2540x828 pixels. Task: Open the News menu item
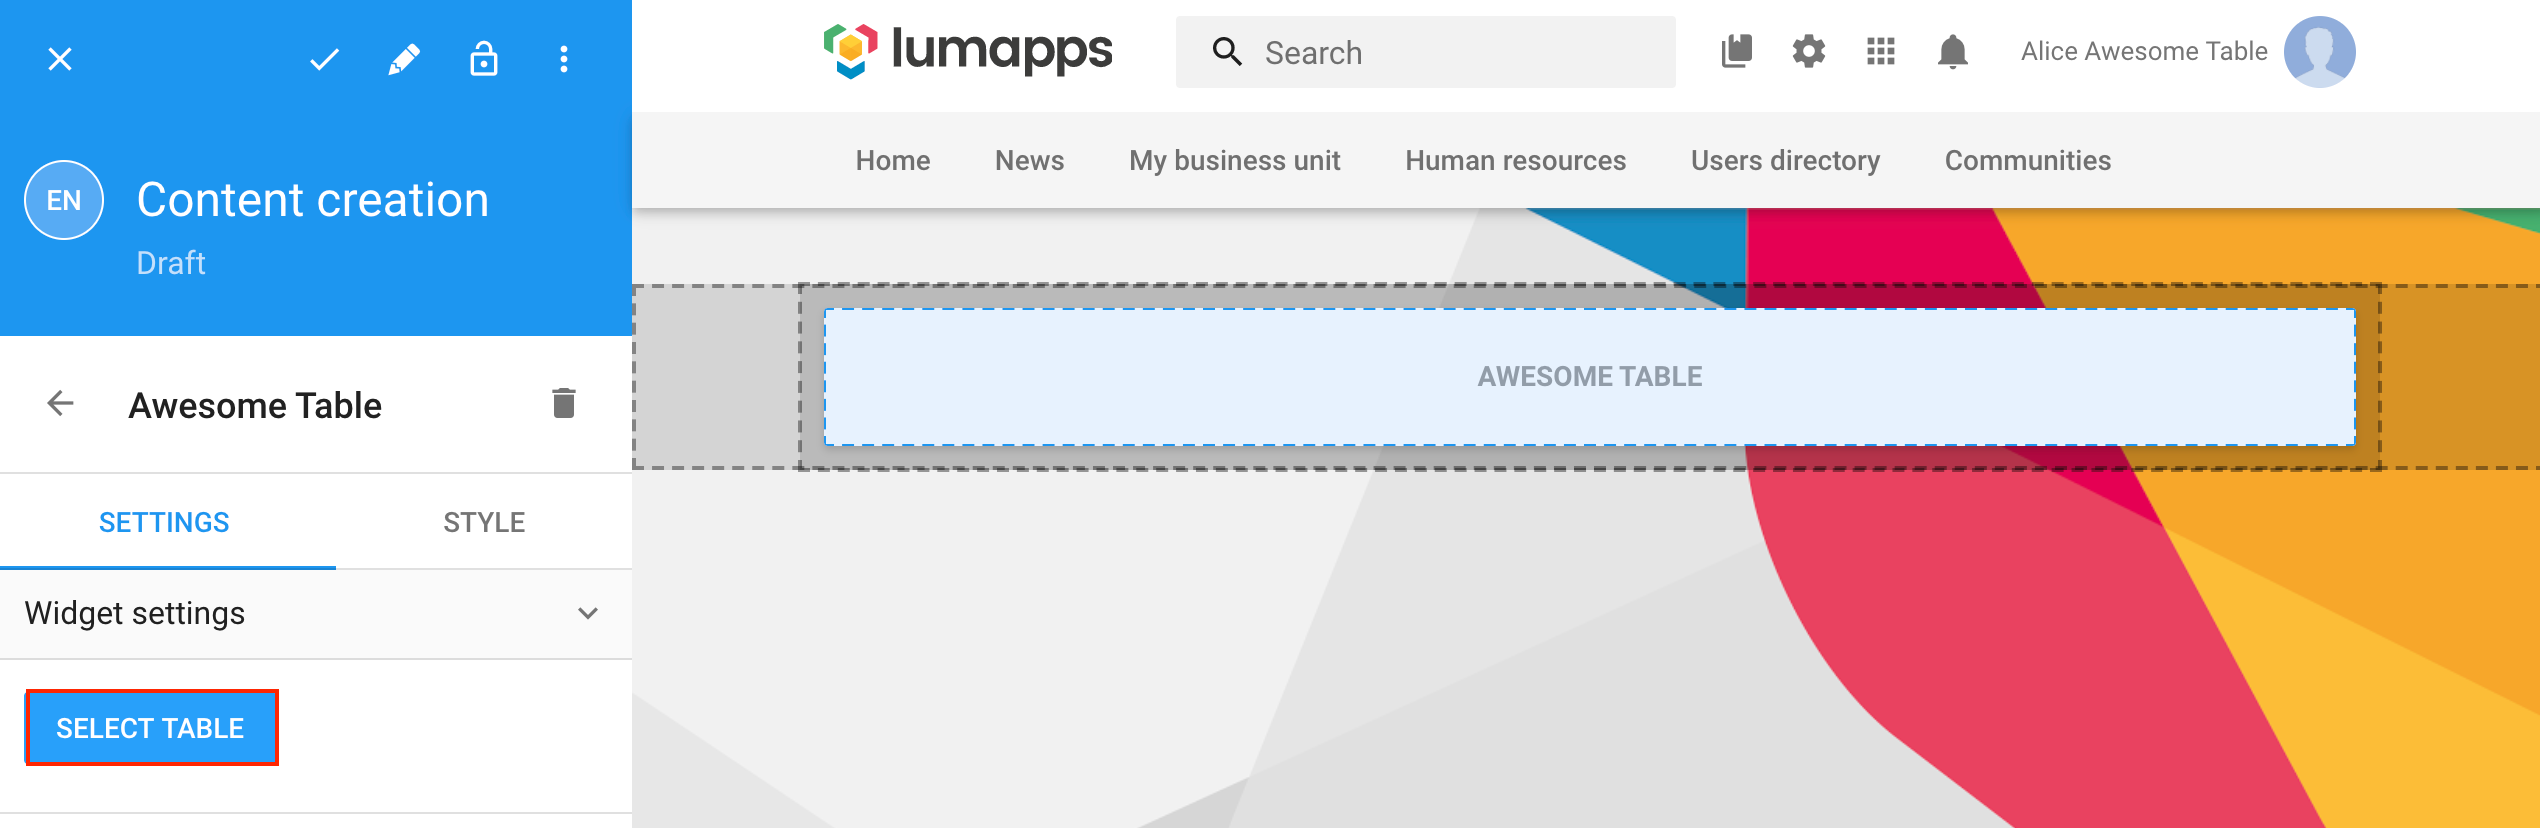(1029, 160)
